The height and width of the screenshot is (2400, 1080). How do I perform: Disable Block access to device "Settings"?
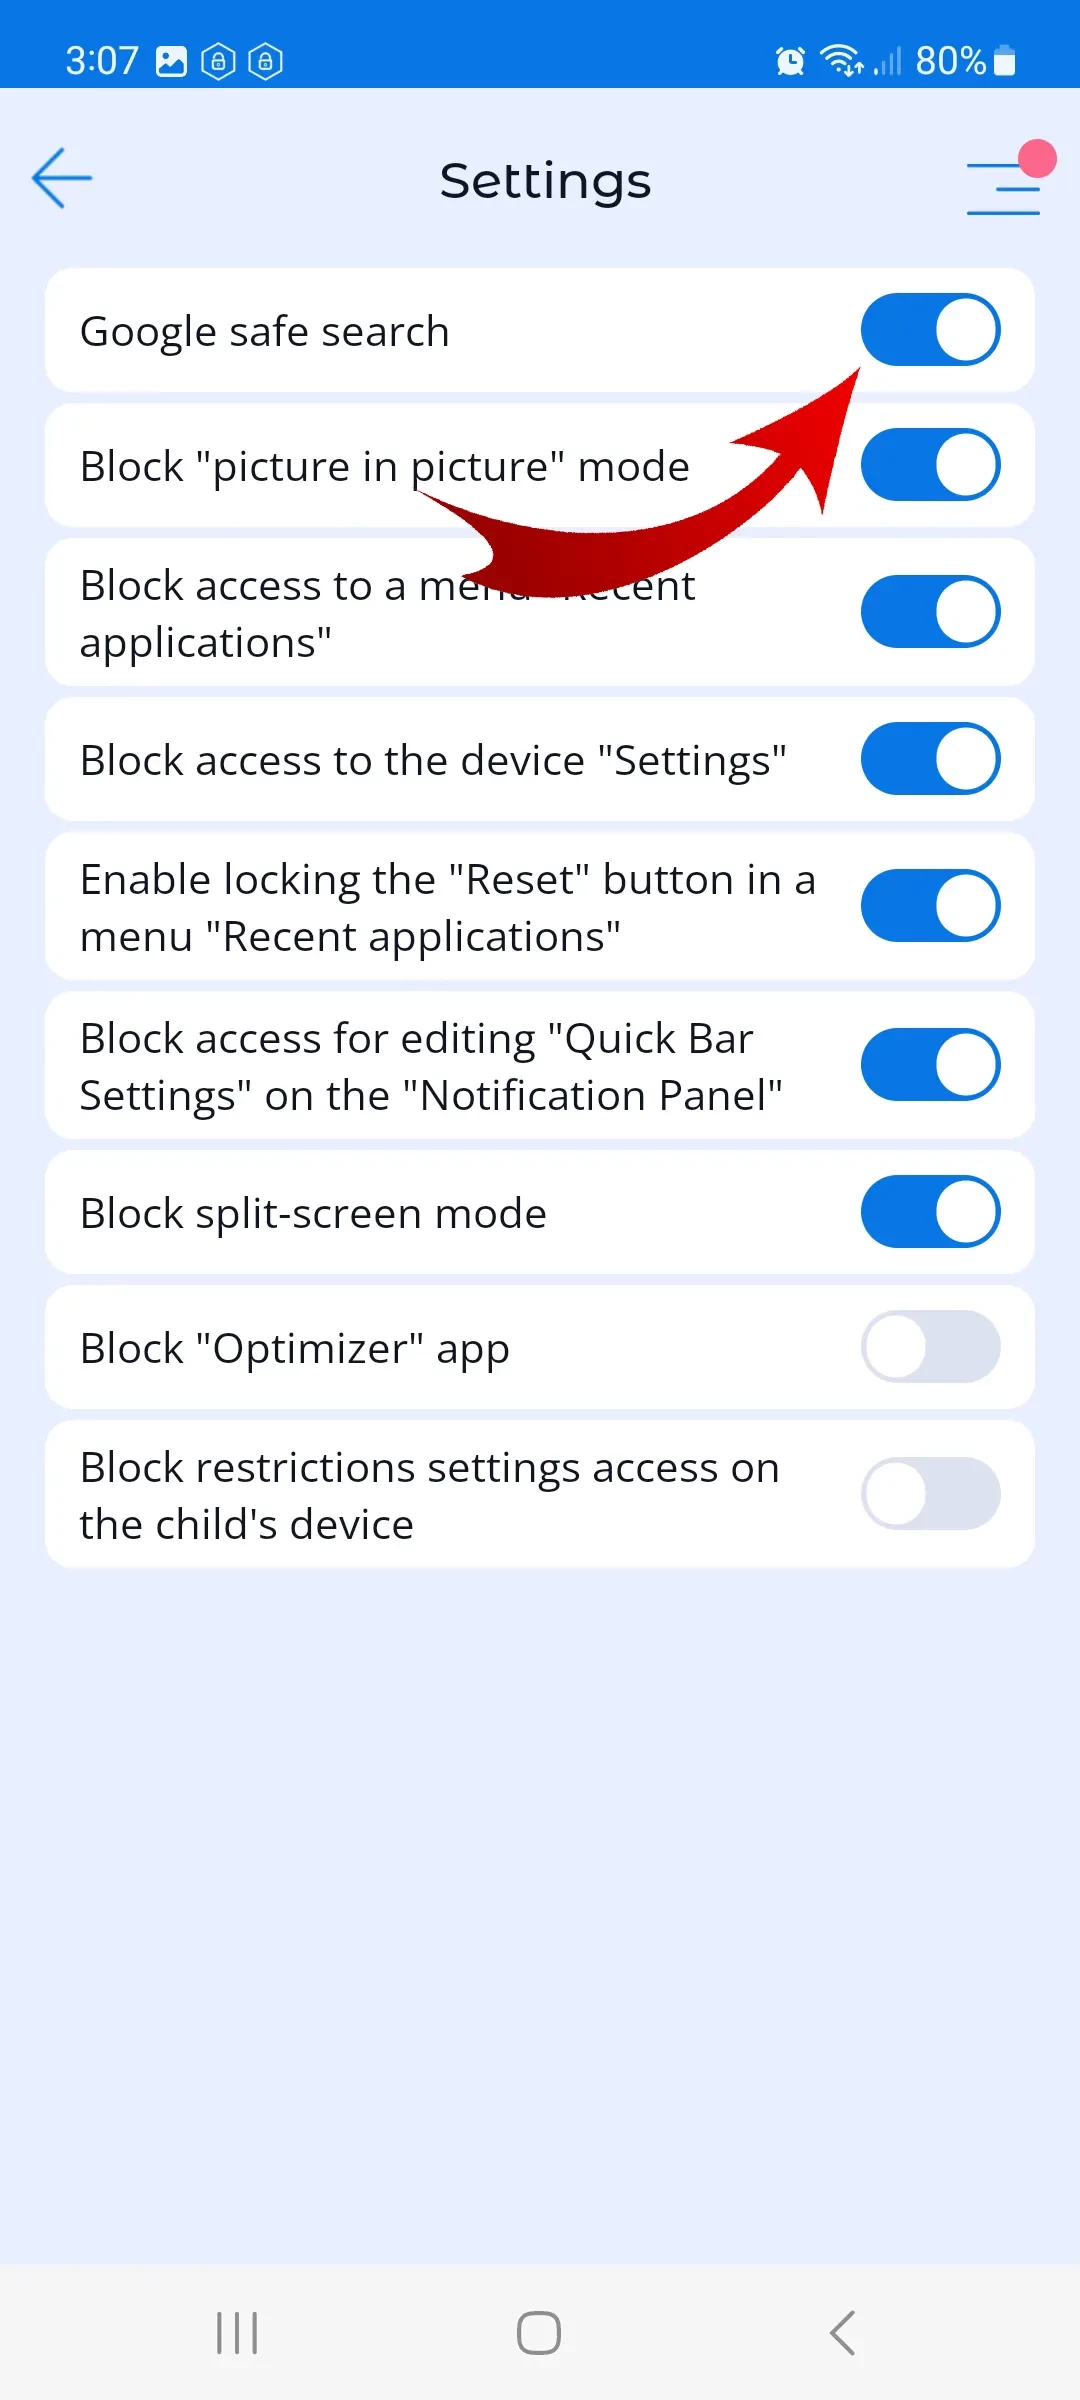[930, 759]
